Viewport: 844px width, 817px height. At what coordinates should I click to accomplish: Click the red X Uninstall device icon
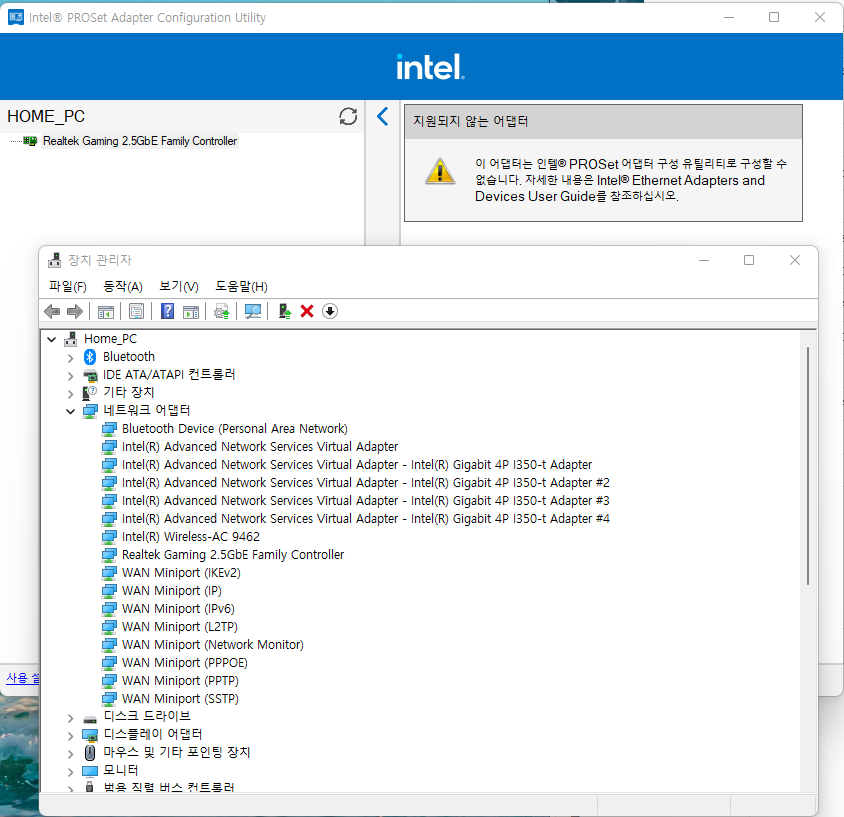tap(307, 311)
